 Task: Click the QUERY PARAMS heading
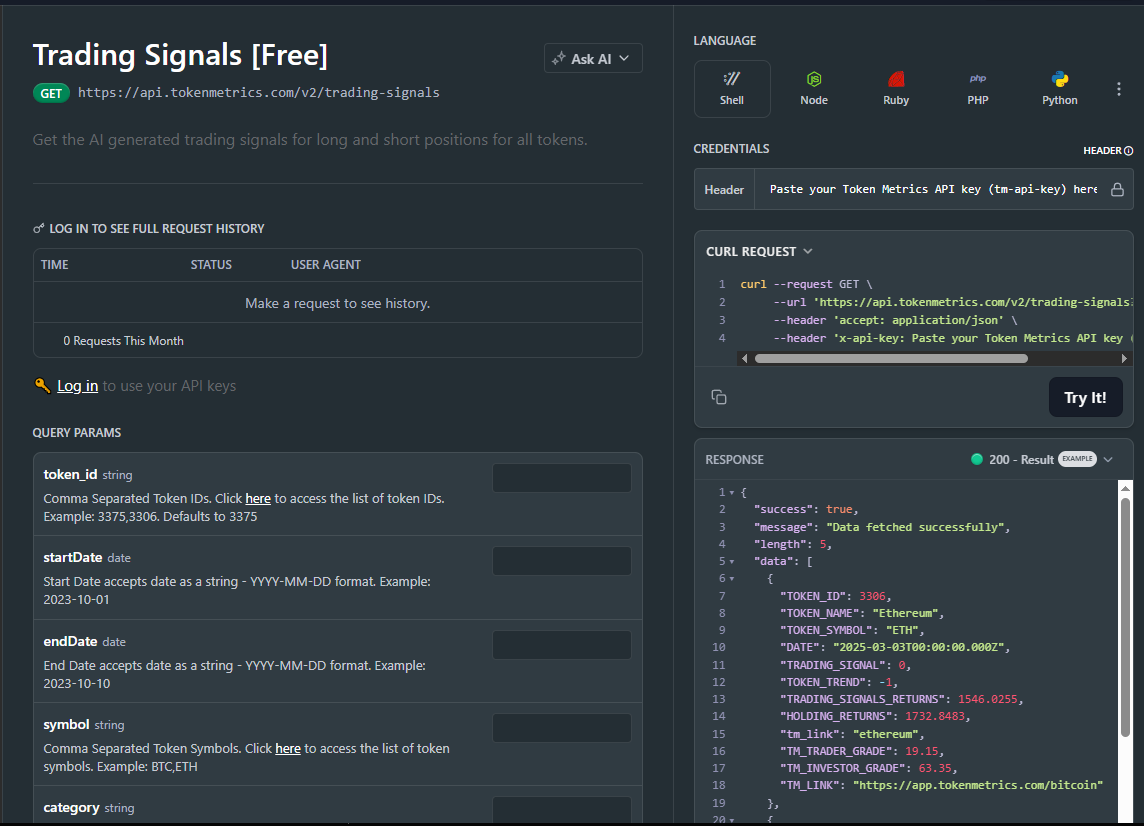tap(77, 433)
